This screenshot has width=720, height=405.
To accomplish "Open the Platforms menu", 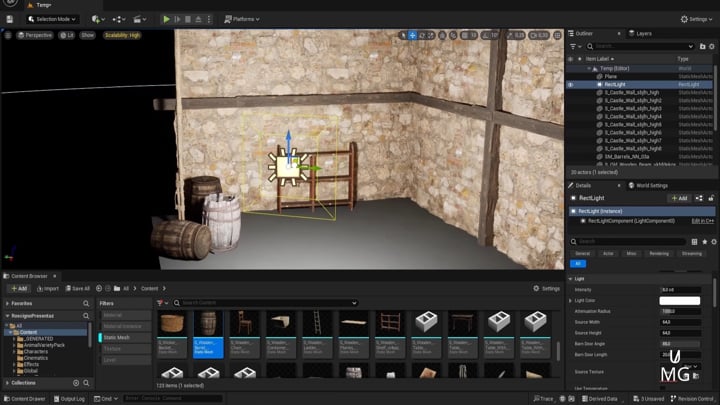I will pyautogui.click(x=242, y=19).
